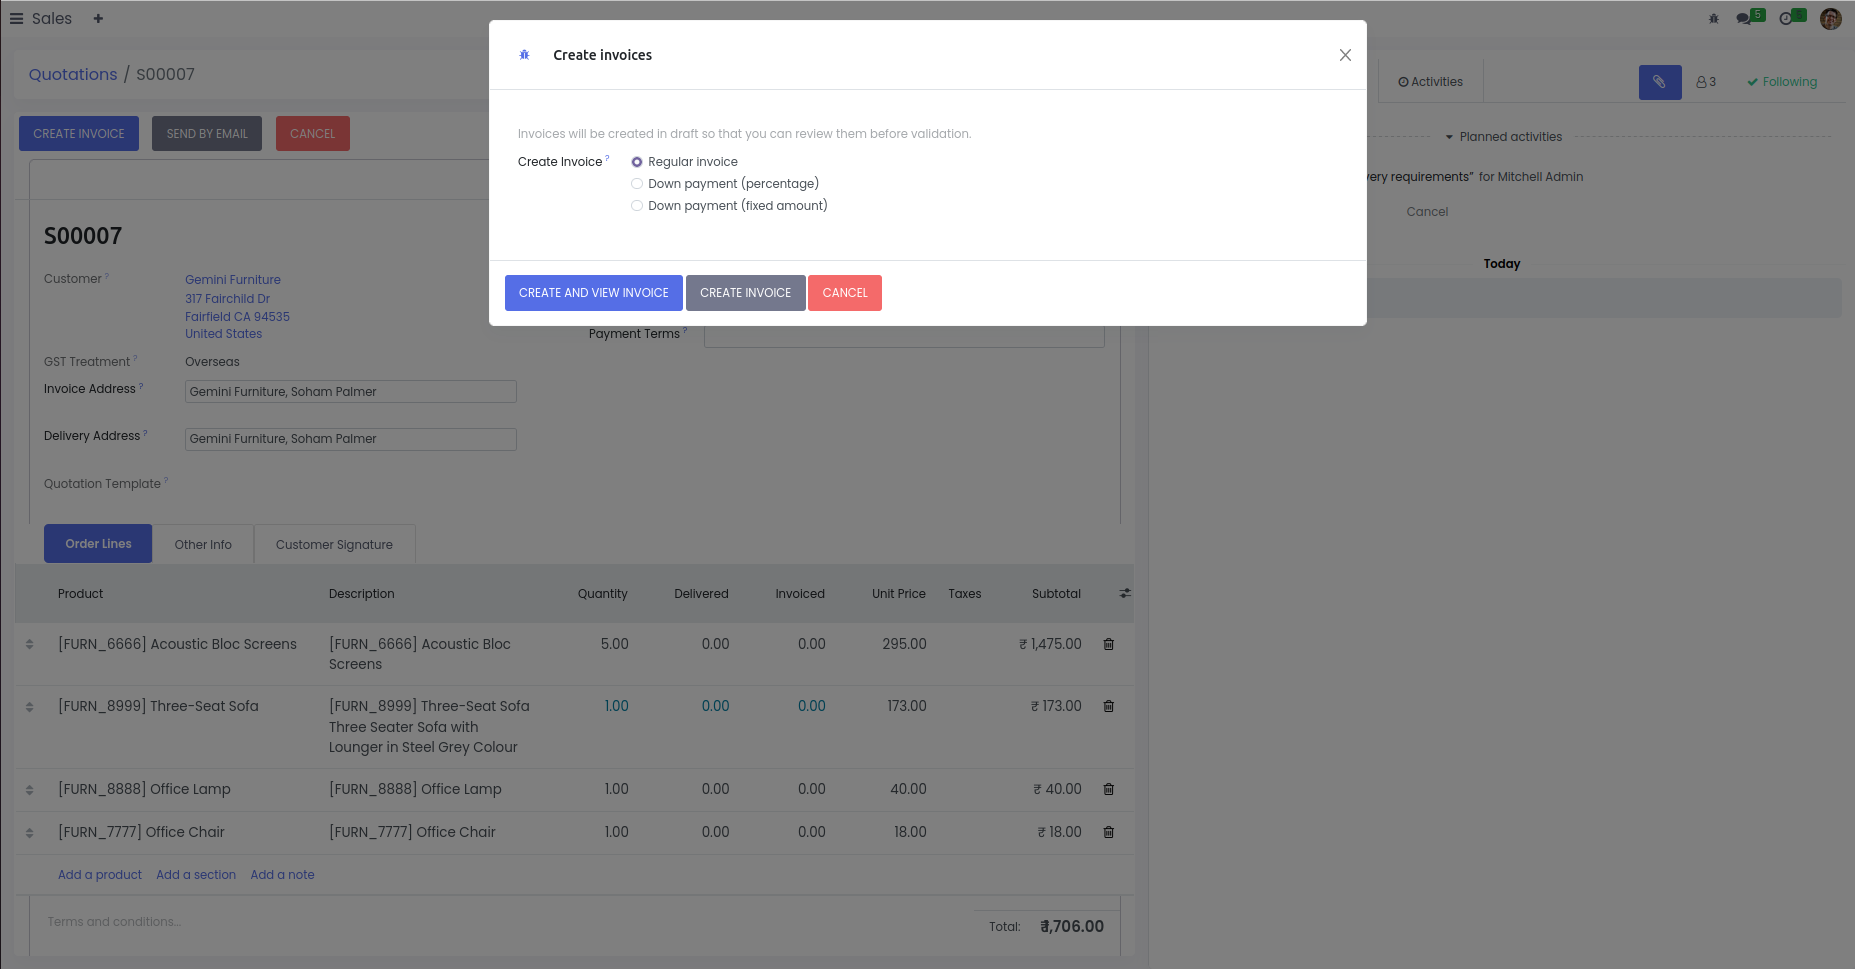The image size is (1855, 969).
Task: Open the conversations chat icon
Action: [1745, 19]
